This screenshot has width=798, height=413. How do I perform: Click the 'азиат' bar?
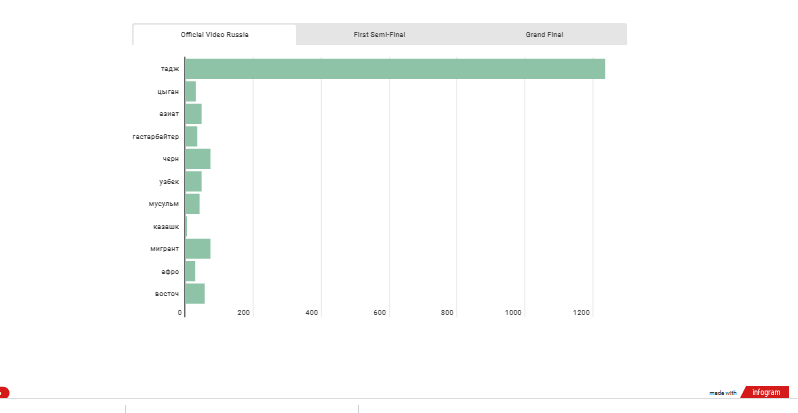point(193,114)
